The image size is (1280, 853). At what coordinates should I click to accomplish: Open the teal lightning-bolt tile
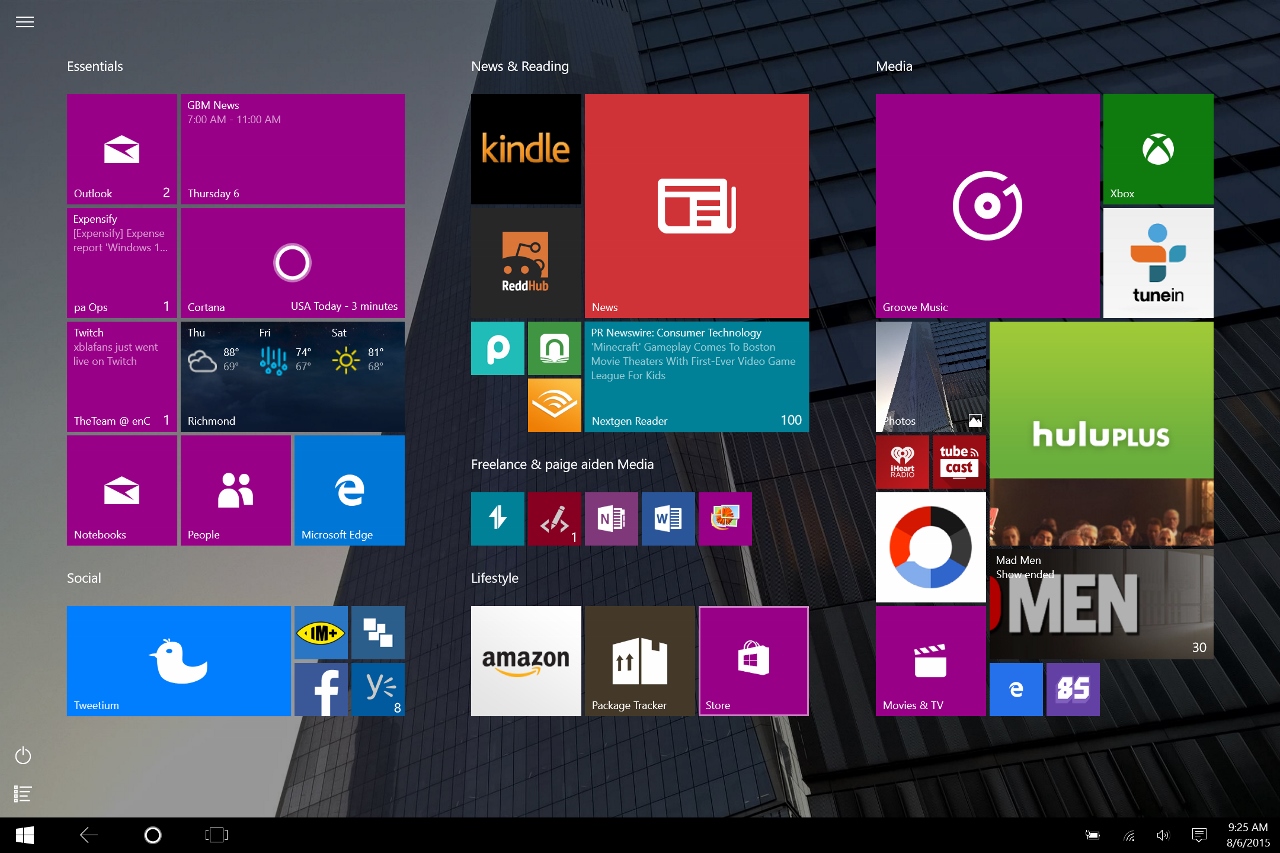(498, 518)
